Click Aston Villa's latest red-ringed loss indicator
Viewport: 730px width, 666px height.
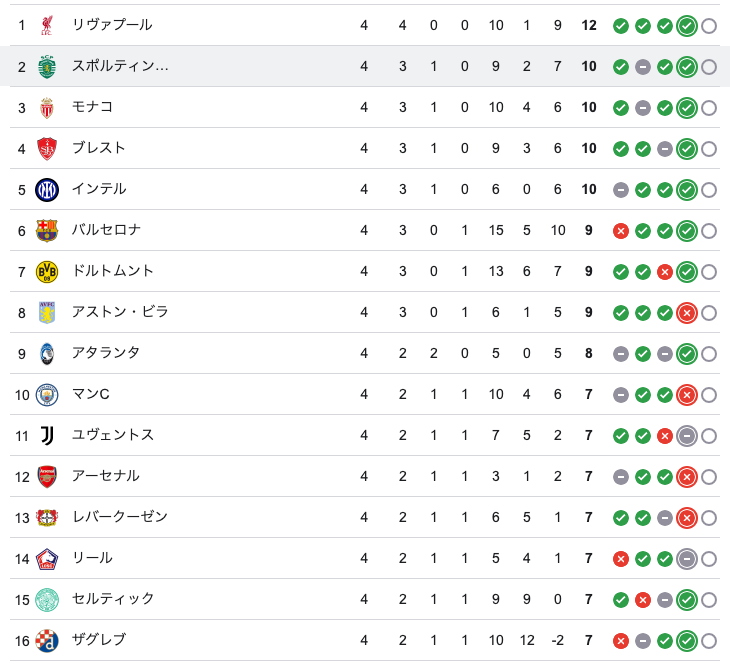[x=687, y=313]
